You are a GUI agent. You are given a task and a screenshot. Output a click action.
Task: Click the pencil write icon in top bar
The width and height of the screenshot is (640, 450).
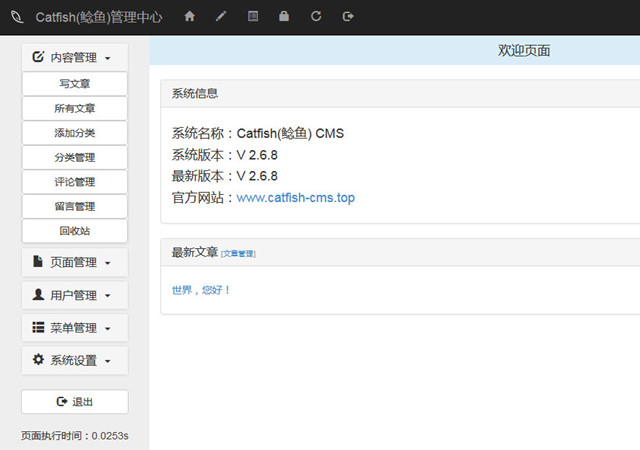[221, 17]
